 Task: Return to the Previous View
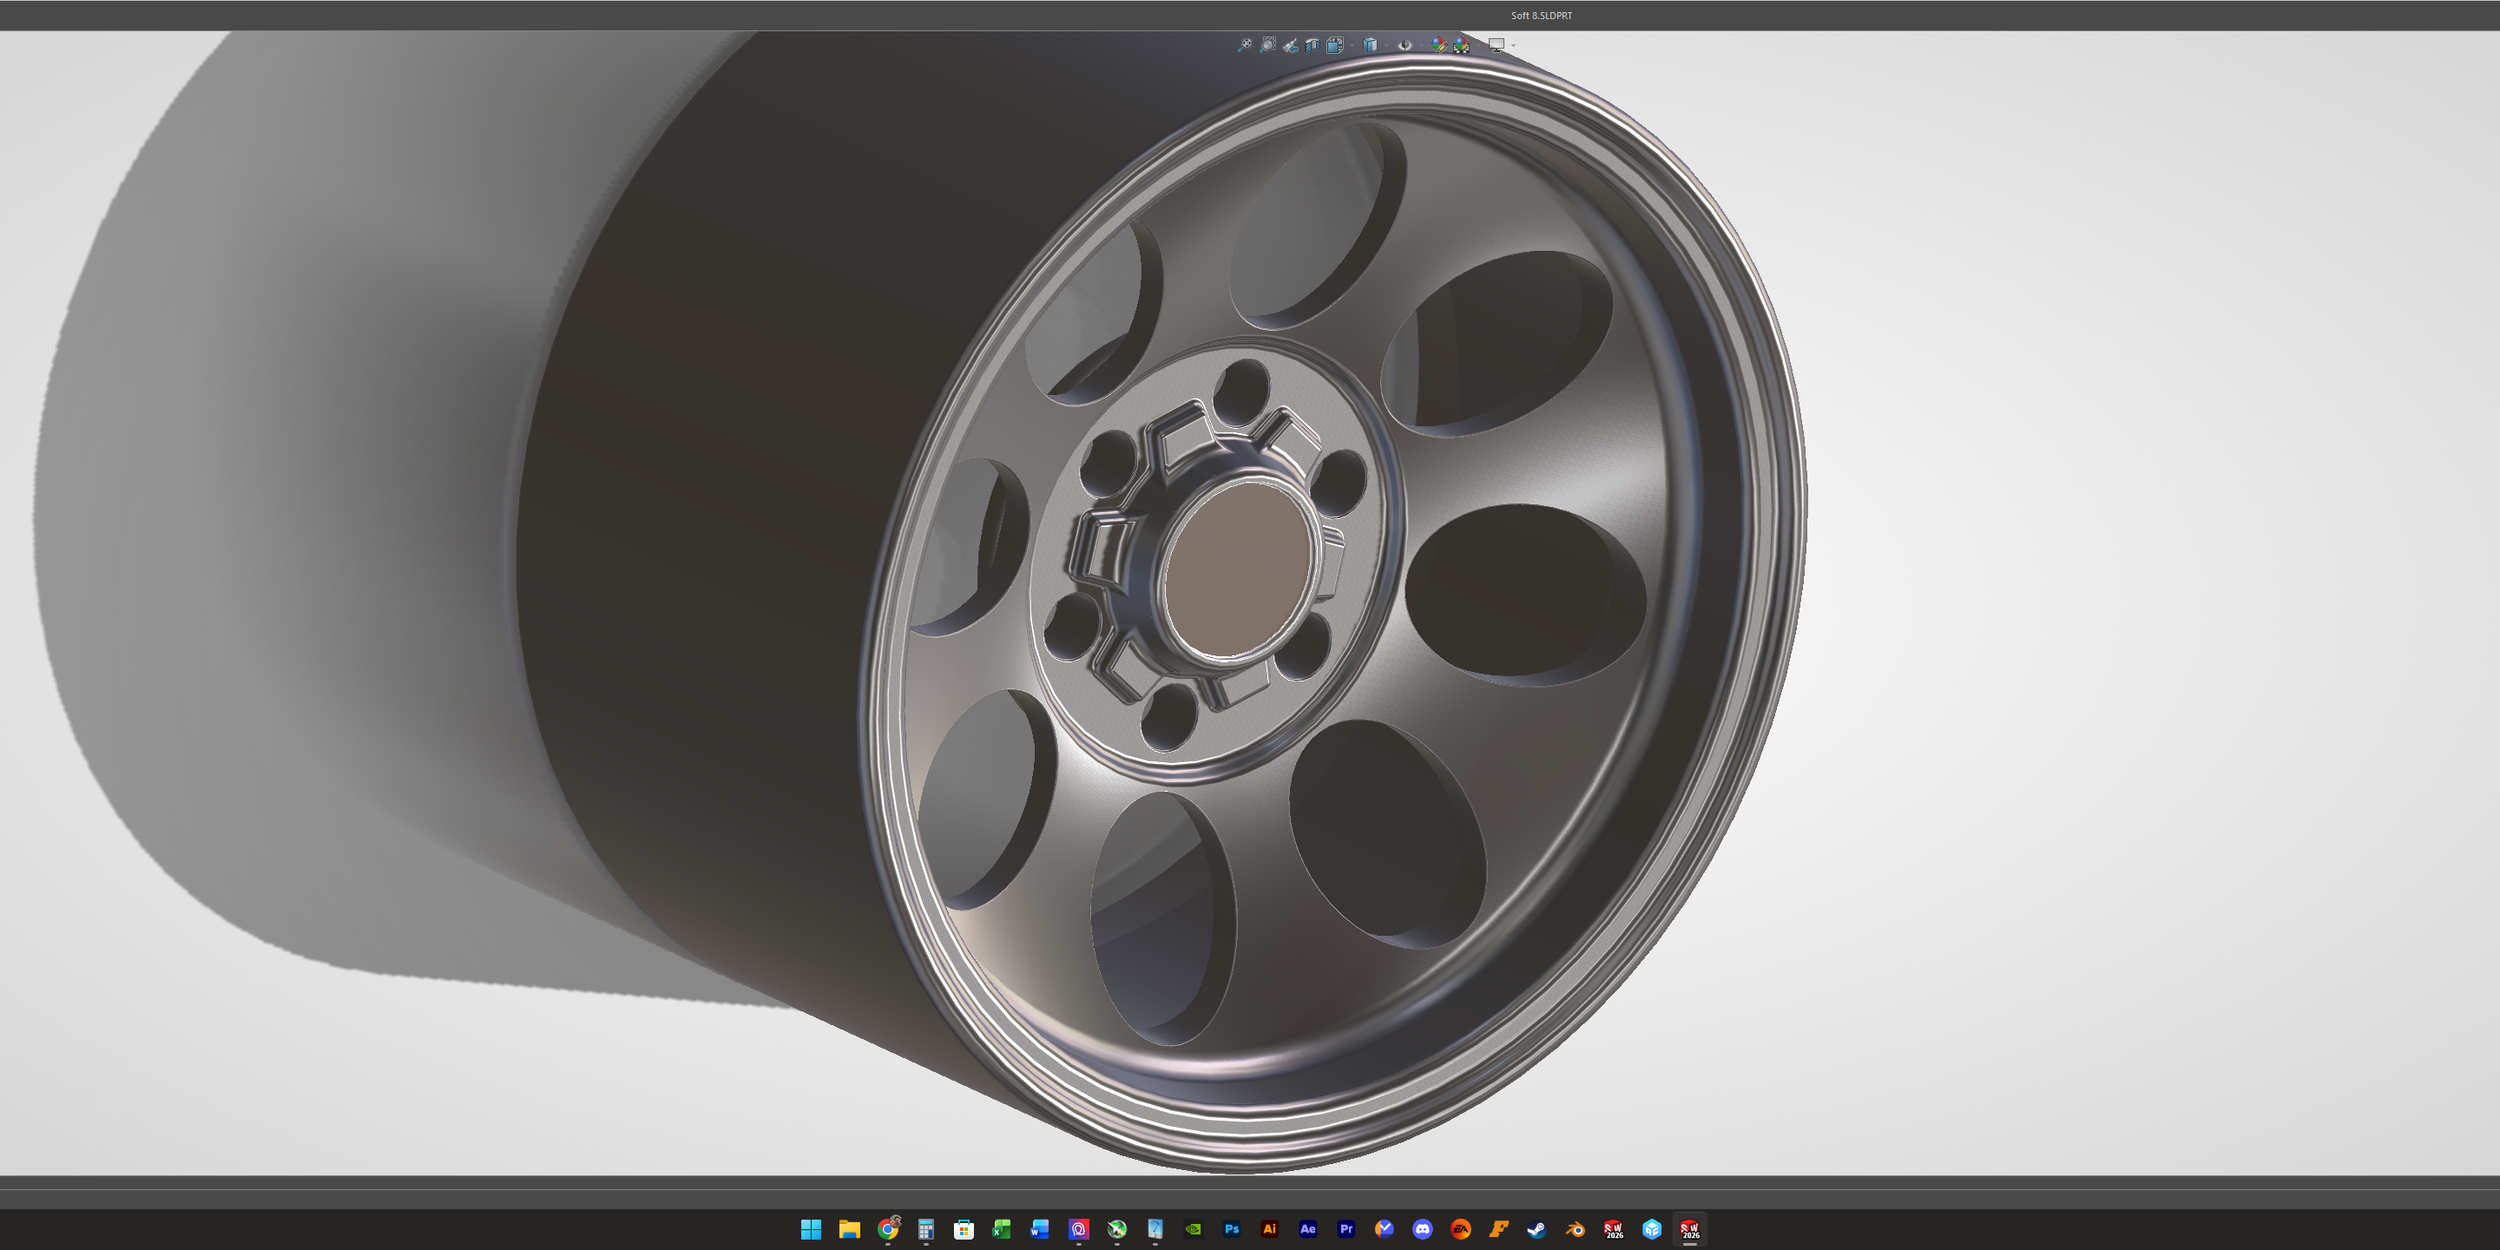tap(1291, 45)
